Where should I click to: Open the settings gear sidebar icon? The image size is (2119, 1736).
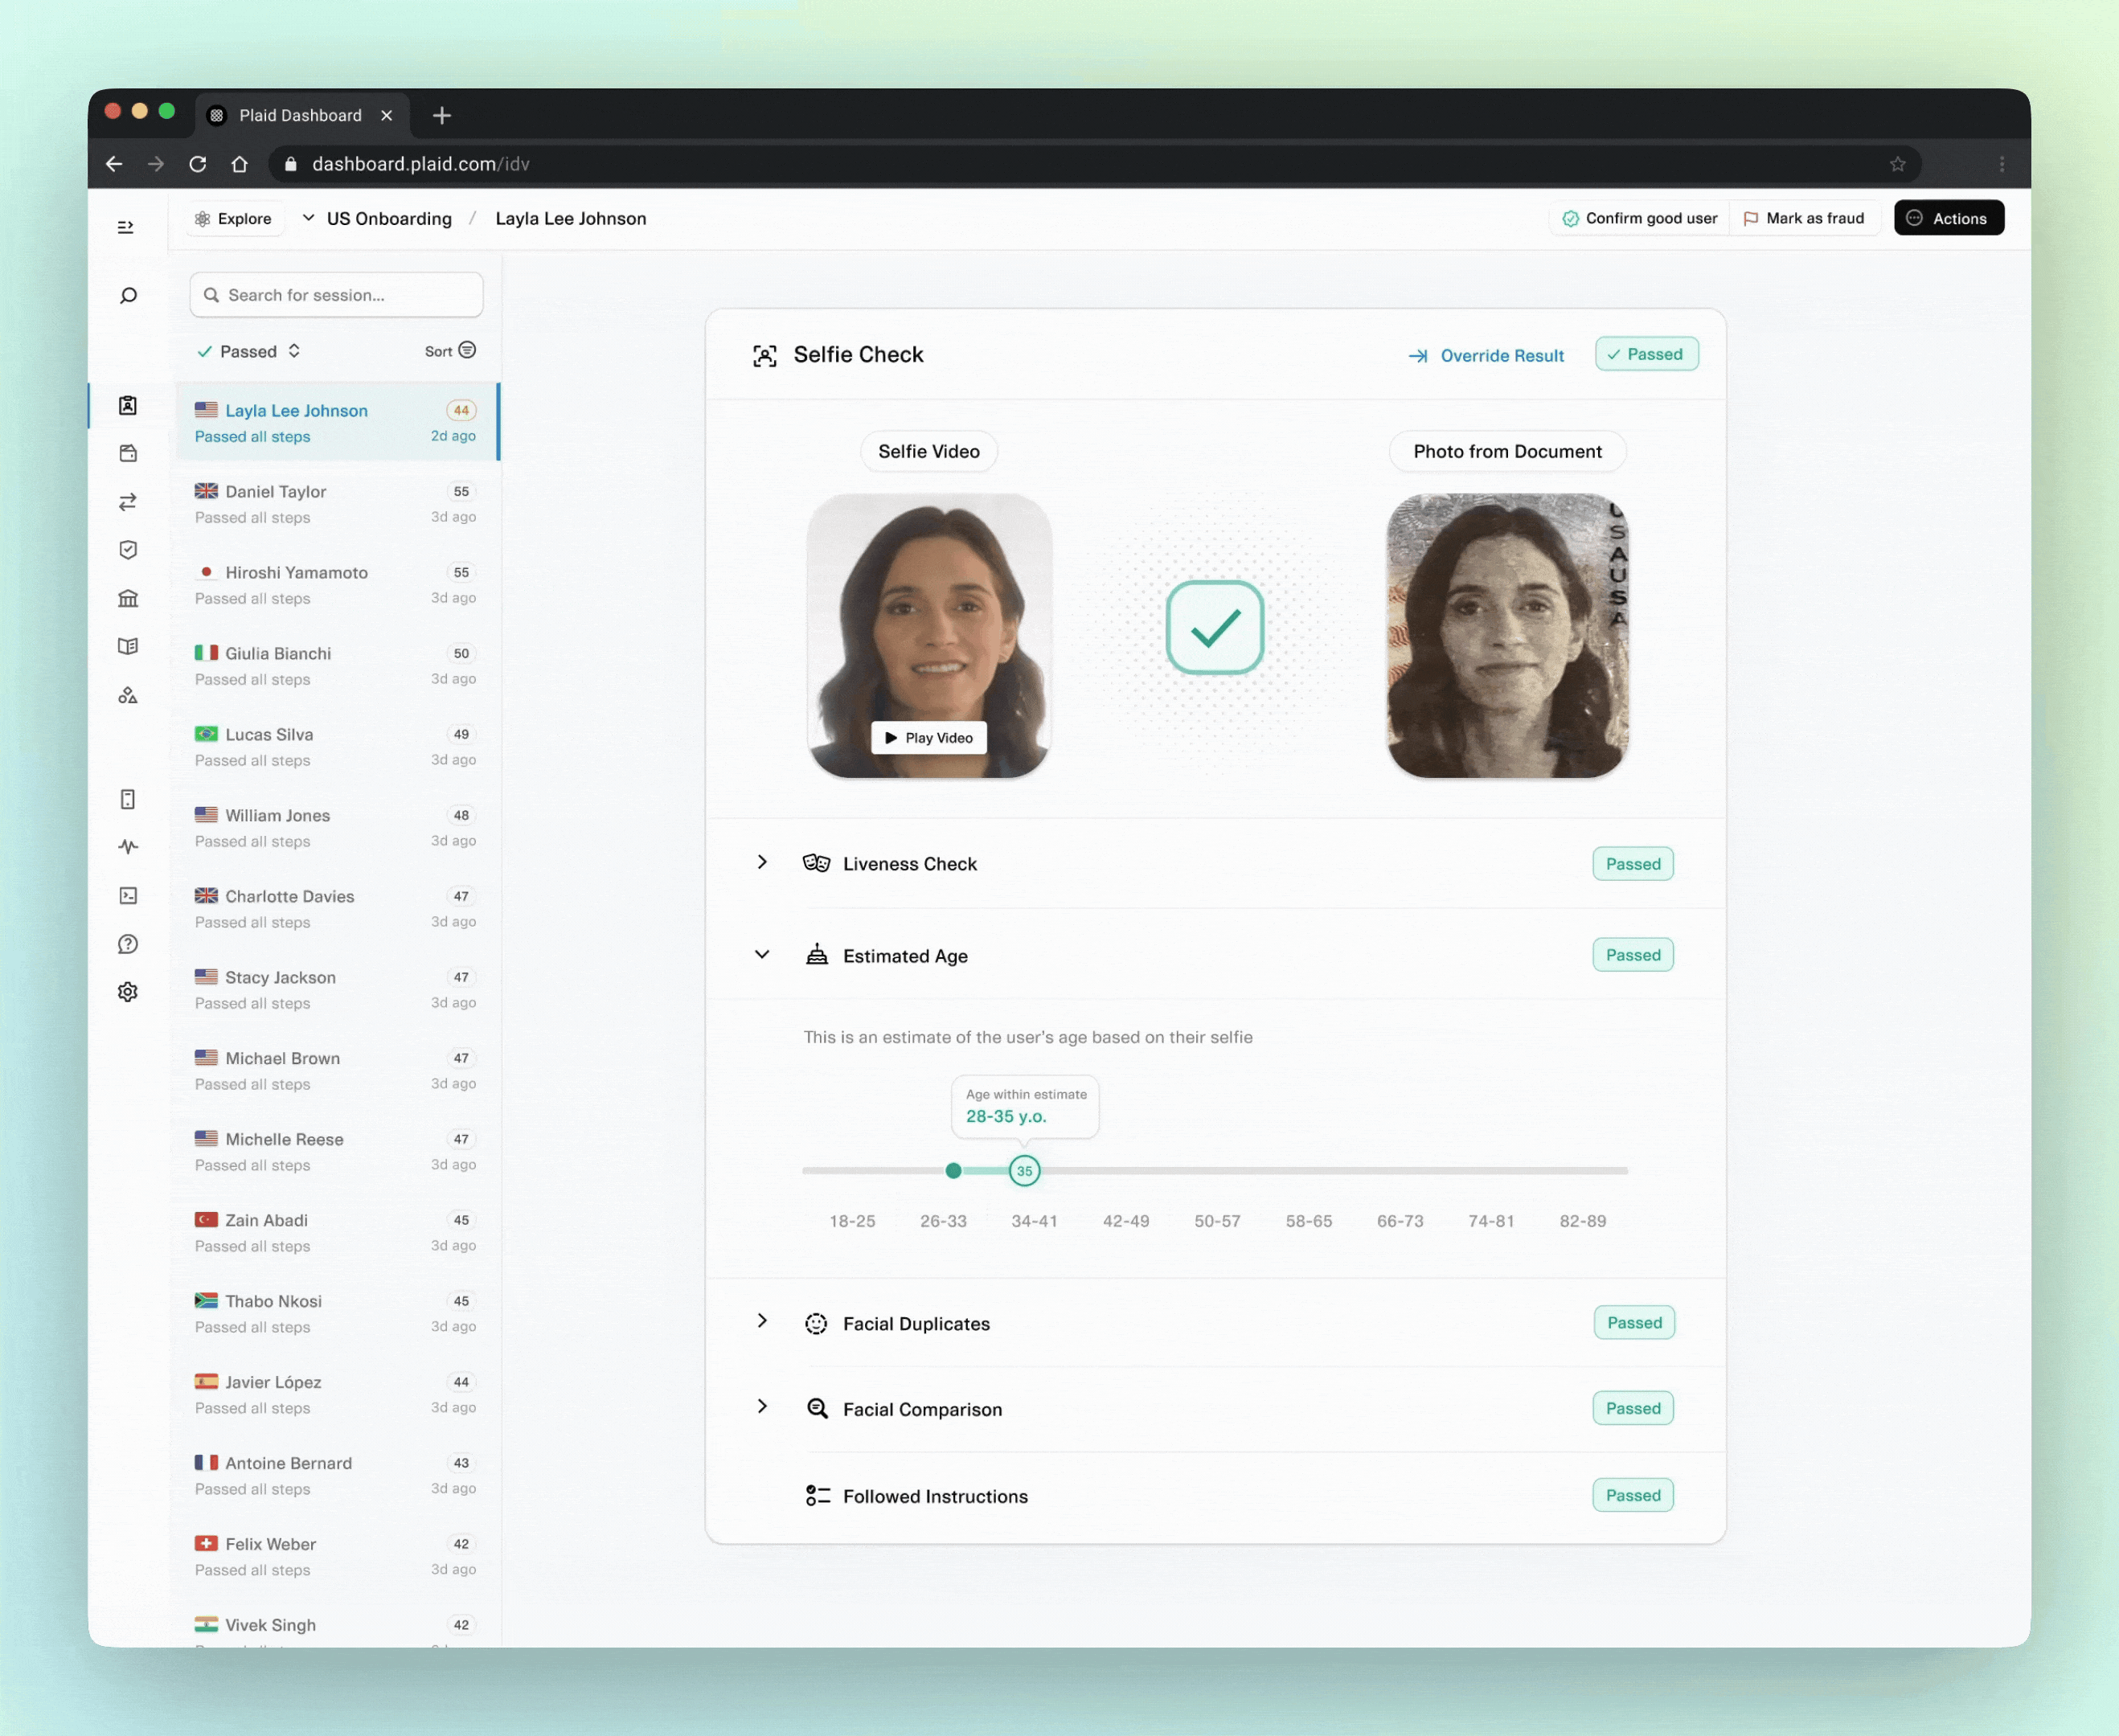[x=128, y=992]
